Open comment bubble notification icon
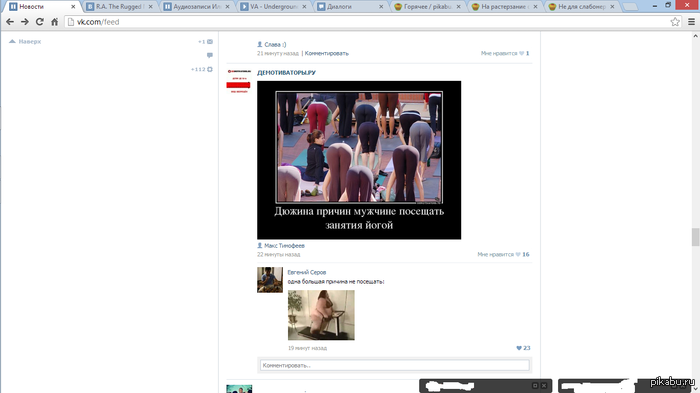 (x=210, y=55)
